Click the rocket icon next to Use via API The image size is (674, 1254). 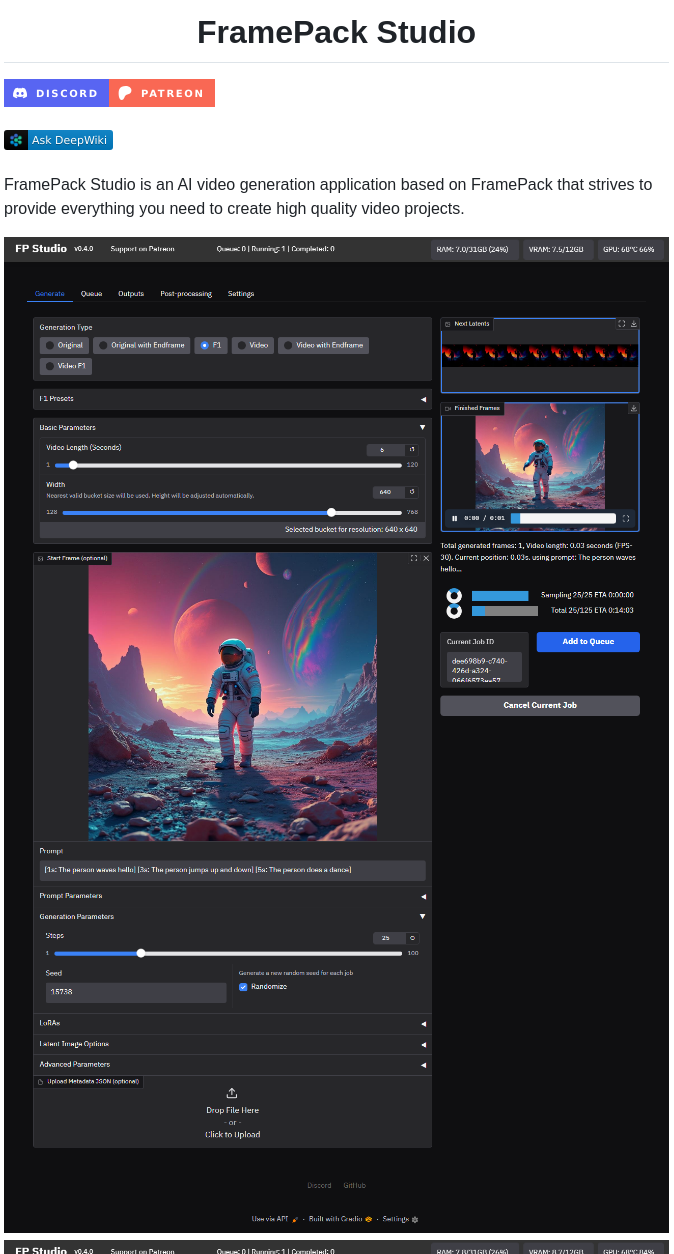click(294, 1219)
